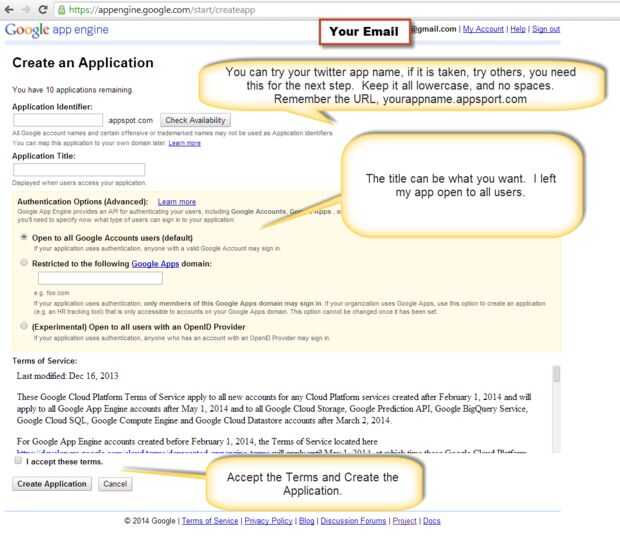Open My Account link
The width and height of the screenshot is (620, 551).
483,29
